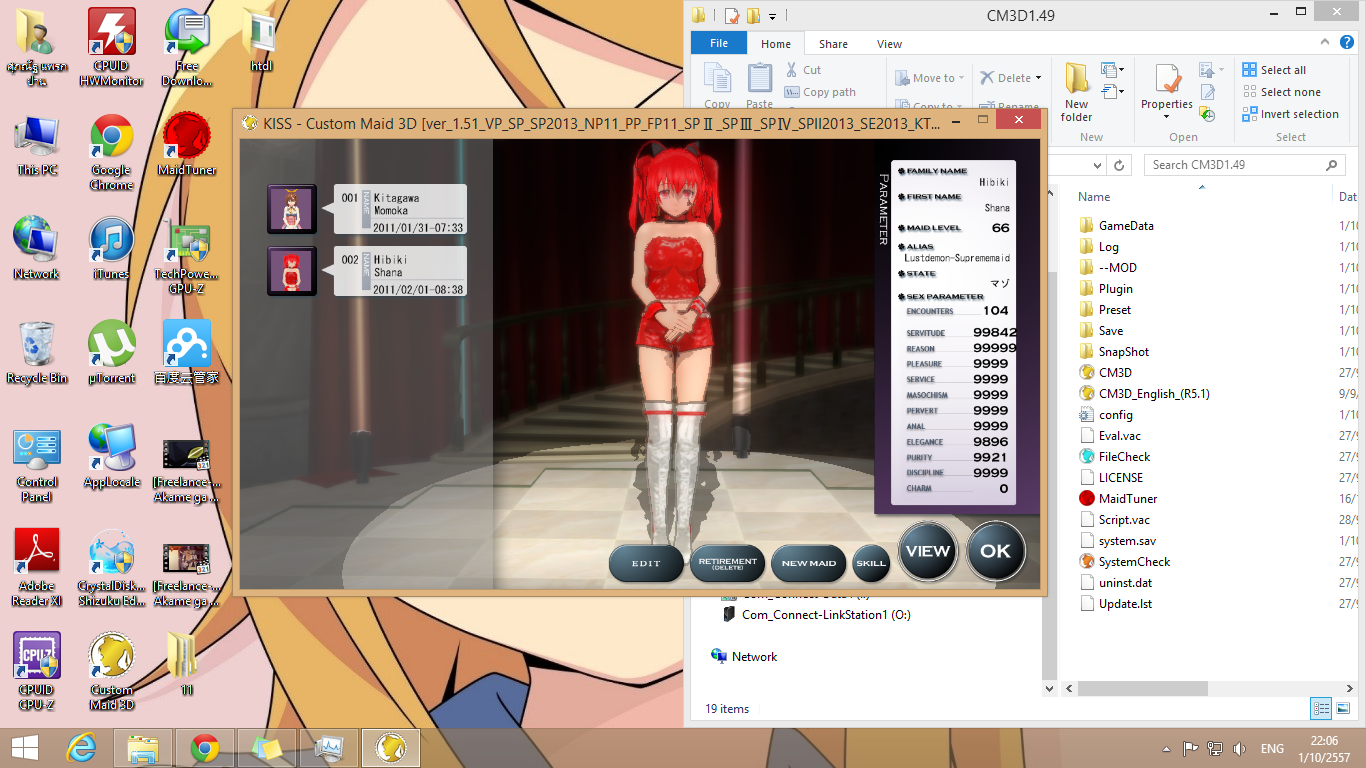Screen dimensions: 1366x768
Task: Click the EDIT button in game
Action: coord(646,564)
